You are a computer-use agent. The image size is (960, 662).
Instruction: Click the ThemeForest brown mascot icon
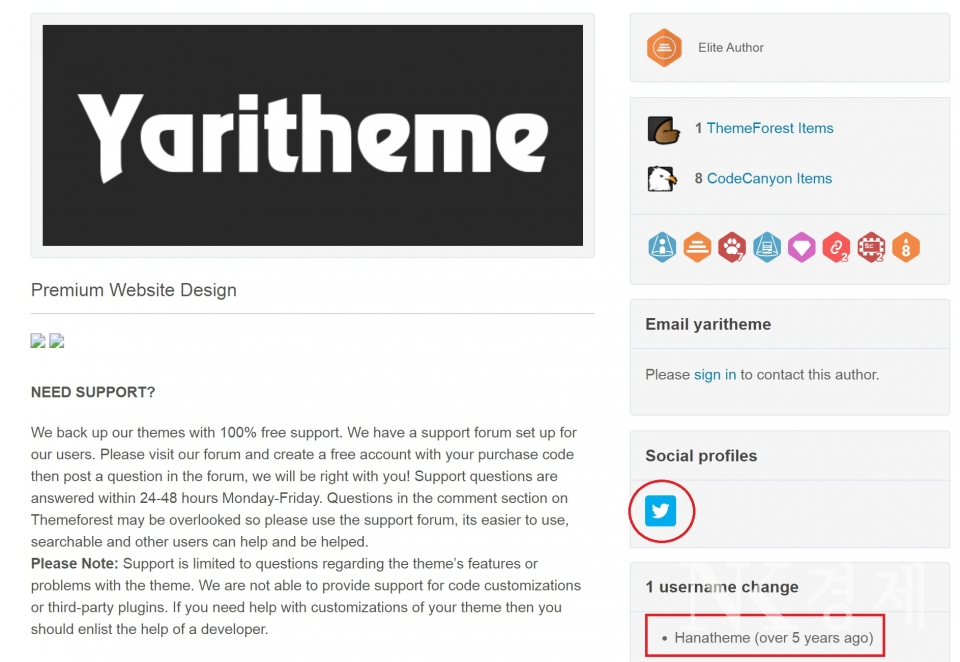[663, 129]
